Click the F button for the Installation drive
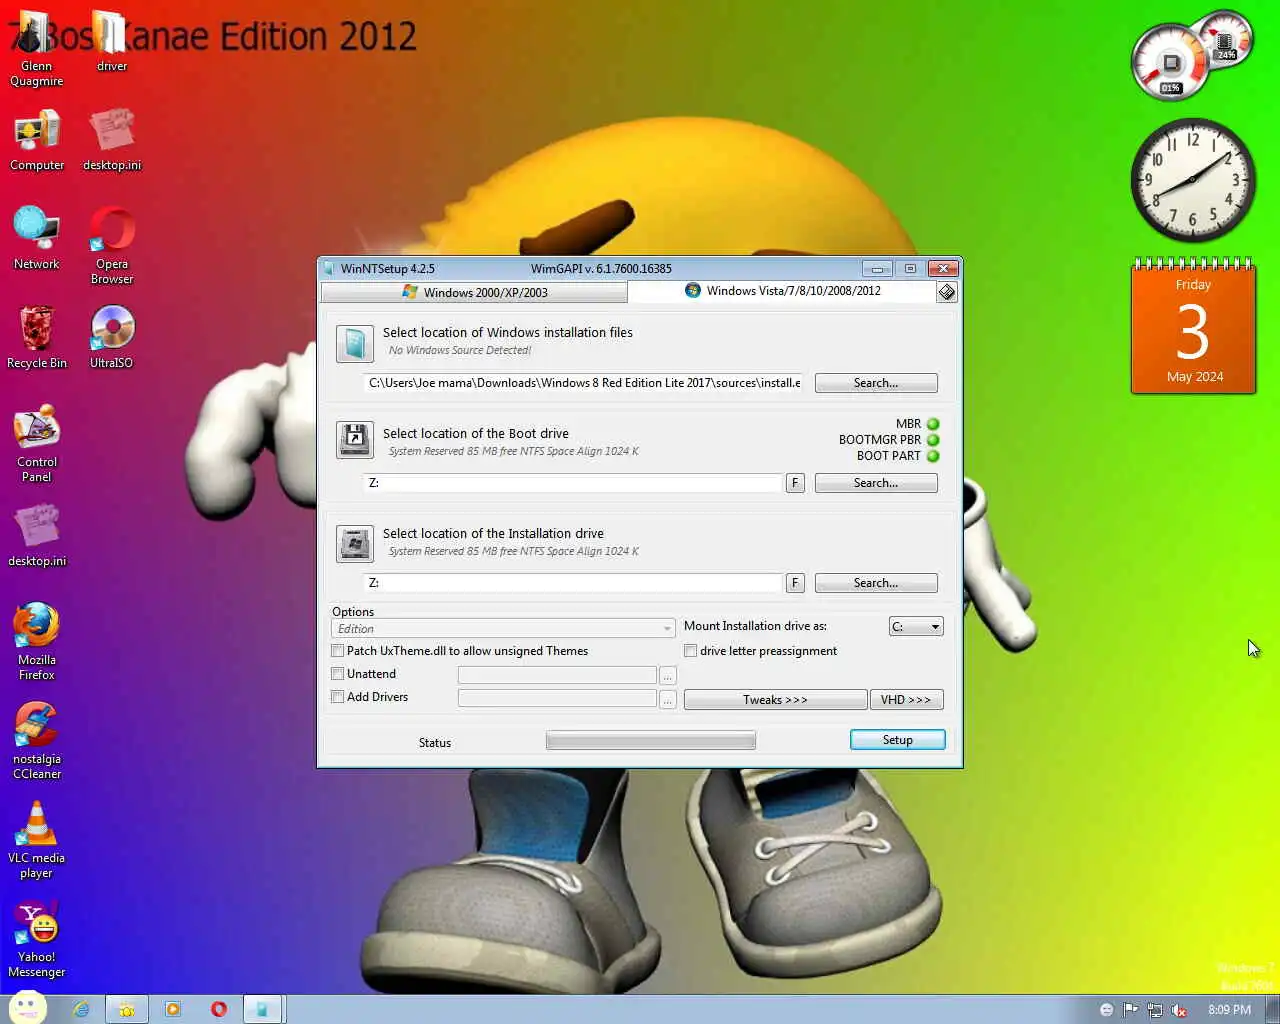The image size is (1280, 1024). pos(795,583)
